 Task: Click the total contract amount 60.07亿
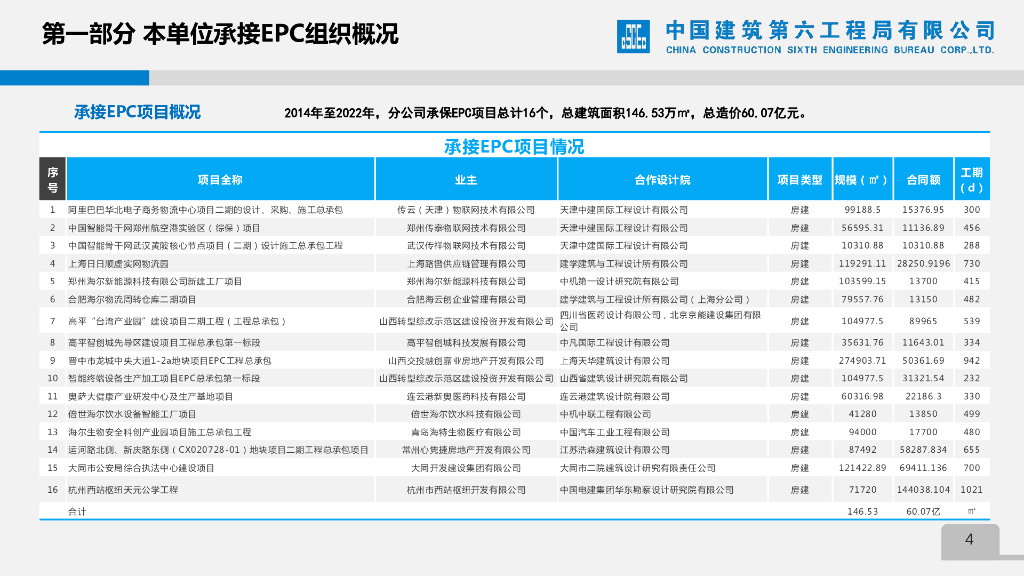click(923, 511)
